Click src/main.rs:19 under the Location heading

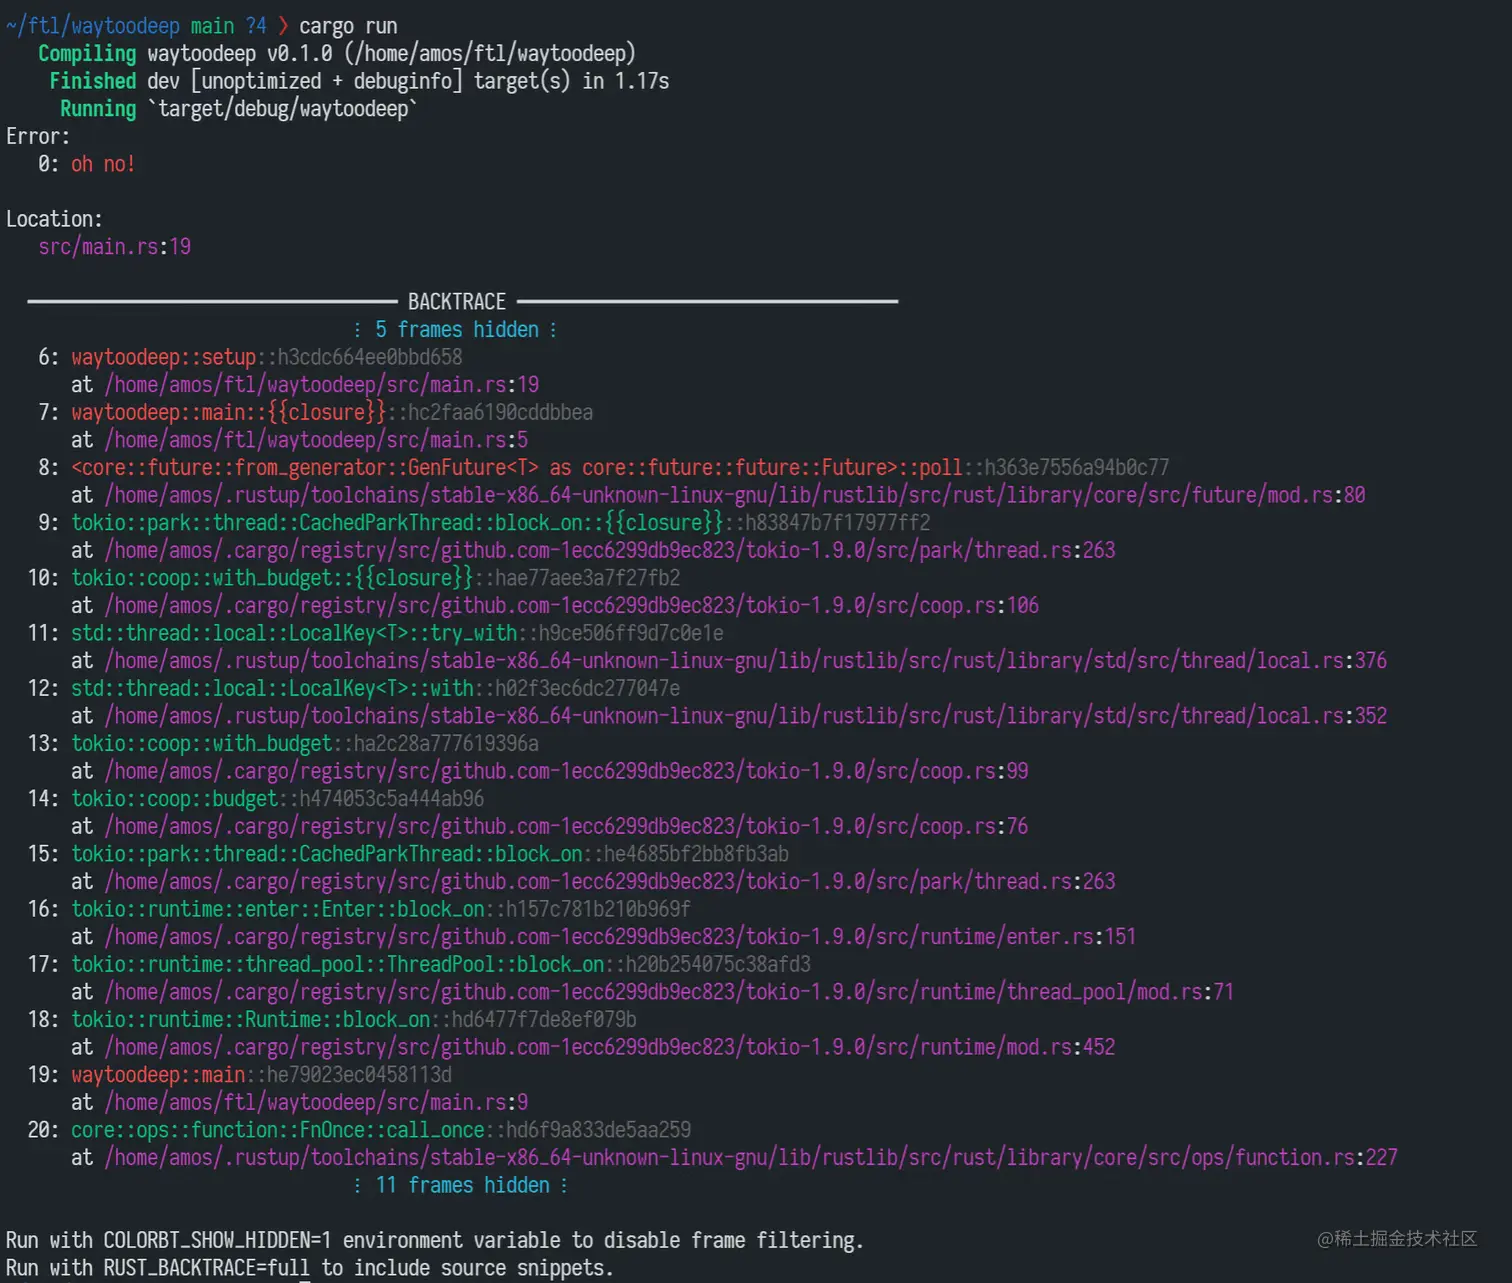click(115, 247)
